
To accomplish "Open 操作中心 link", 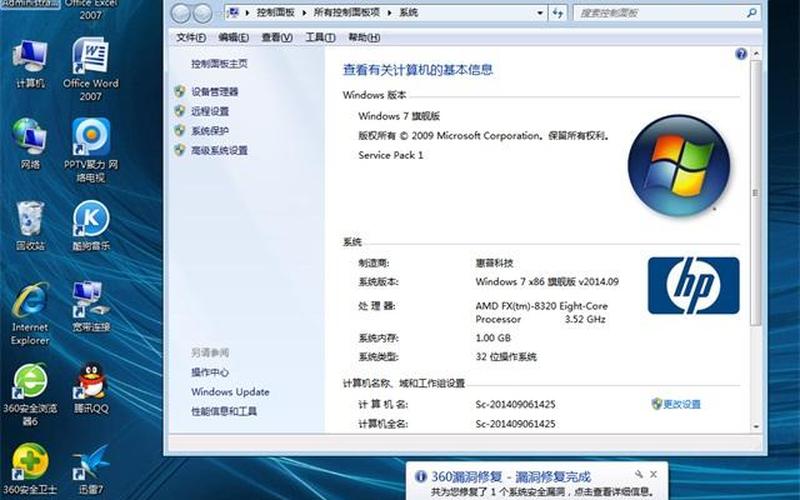I will click(x=210, y=372).
